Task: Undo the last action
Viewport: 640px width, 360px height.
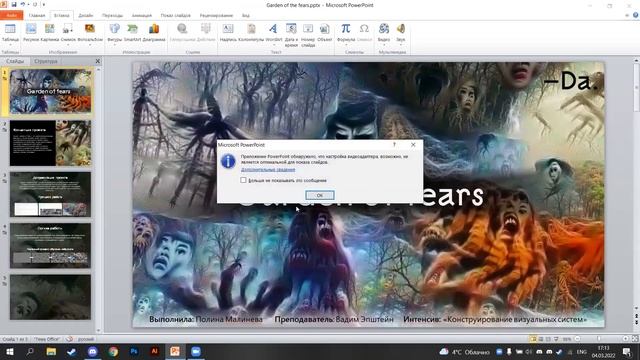Action: pos(23,4)
